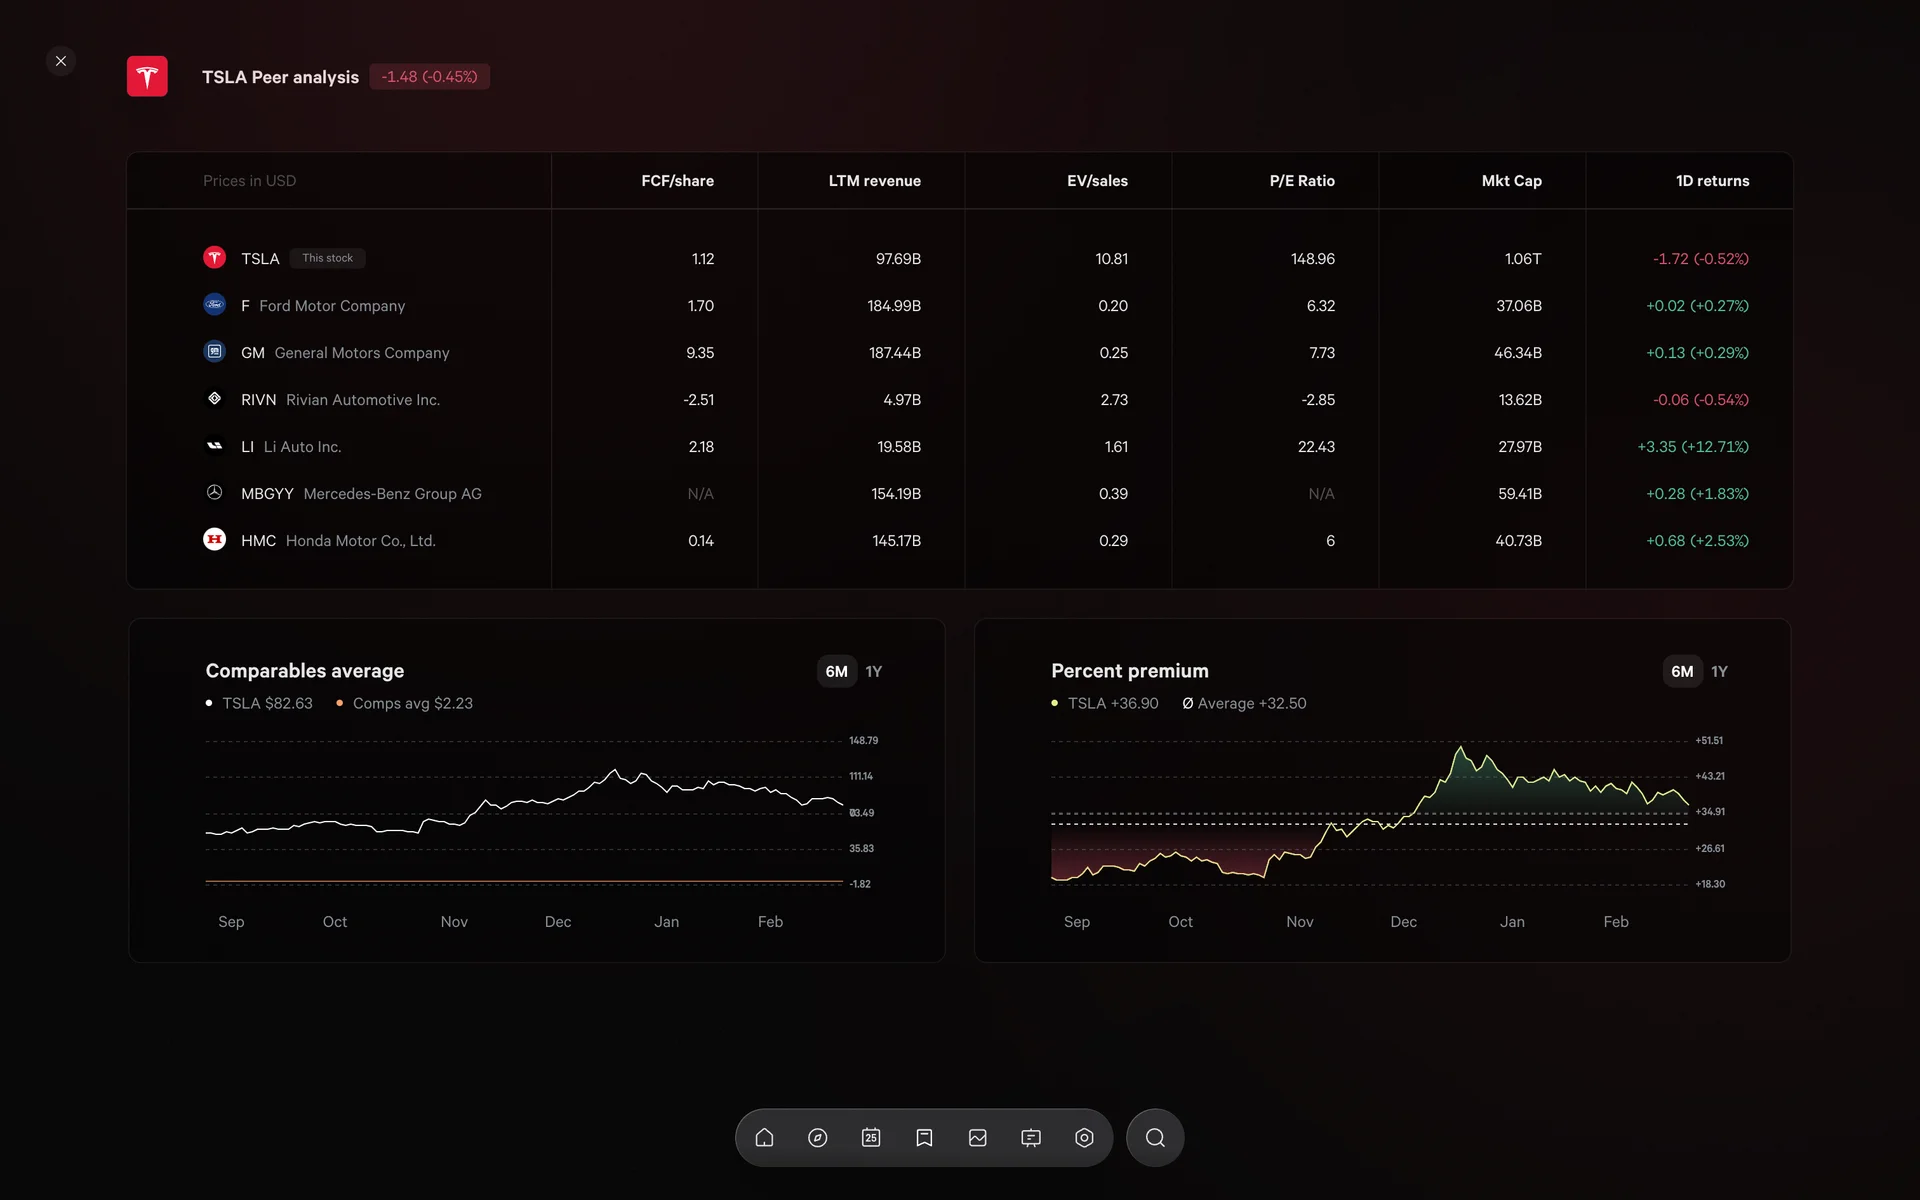Select 6M on Comparables average chart

click(x=836, y=672)
